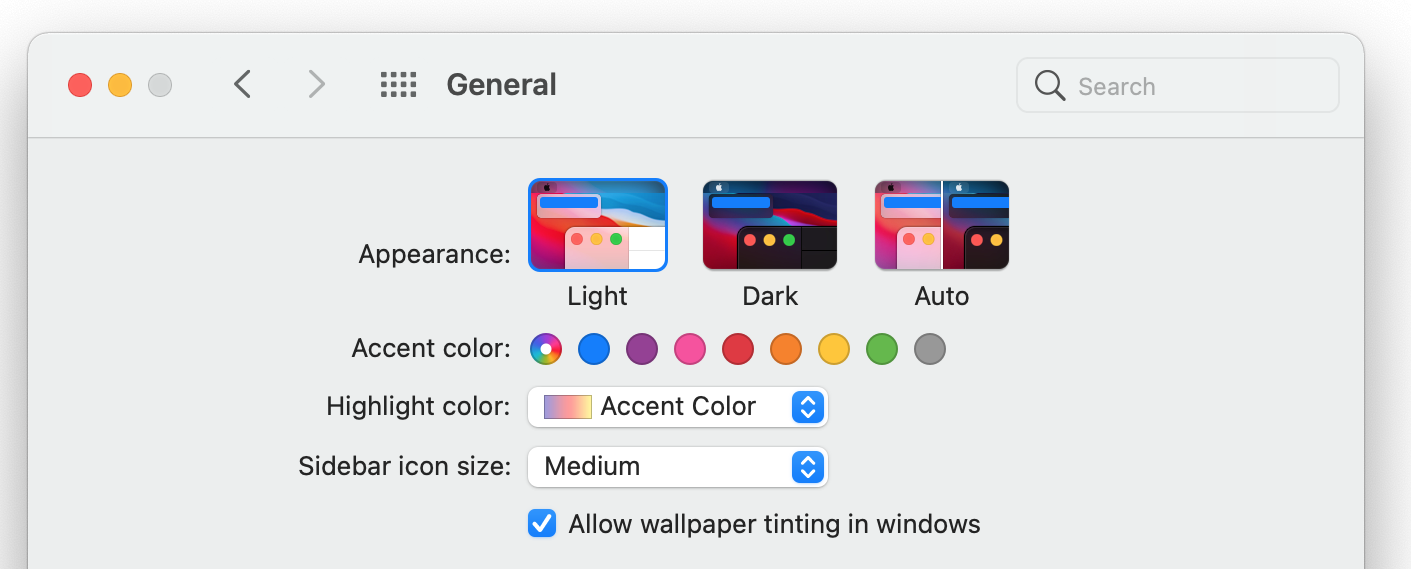Show all preferences grid icon
The height and width of the screenshot is (569, 1411).
[398, 85]
